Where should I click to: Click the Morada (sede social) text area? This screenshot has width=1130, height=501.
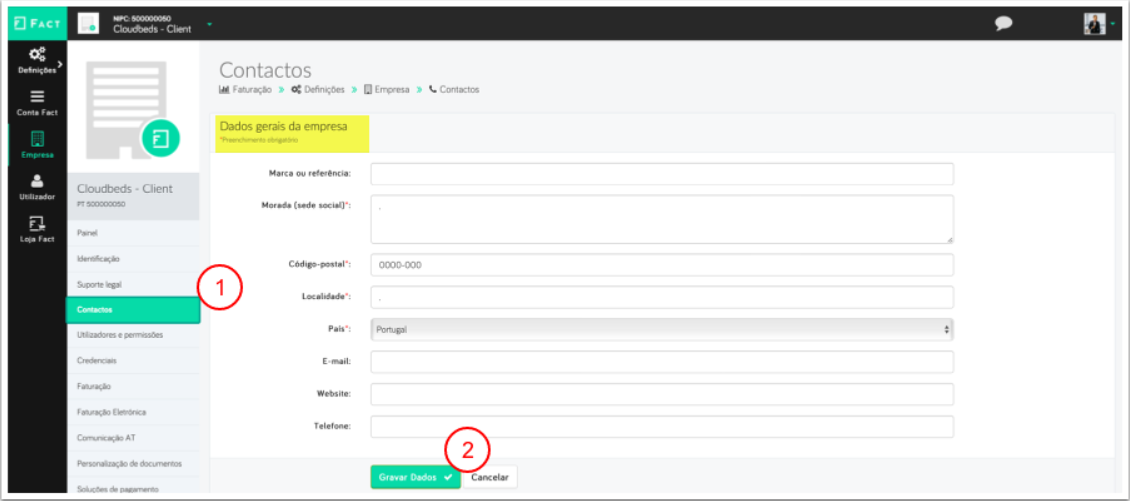[x=661, y=219]
